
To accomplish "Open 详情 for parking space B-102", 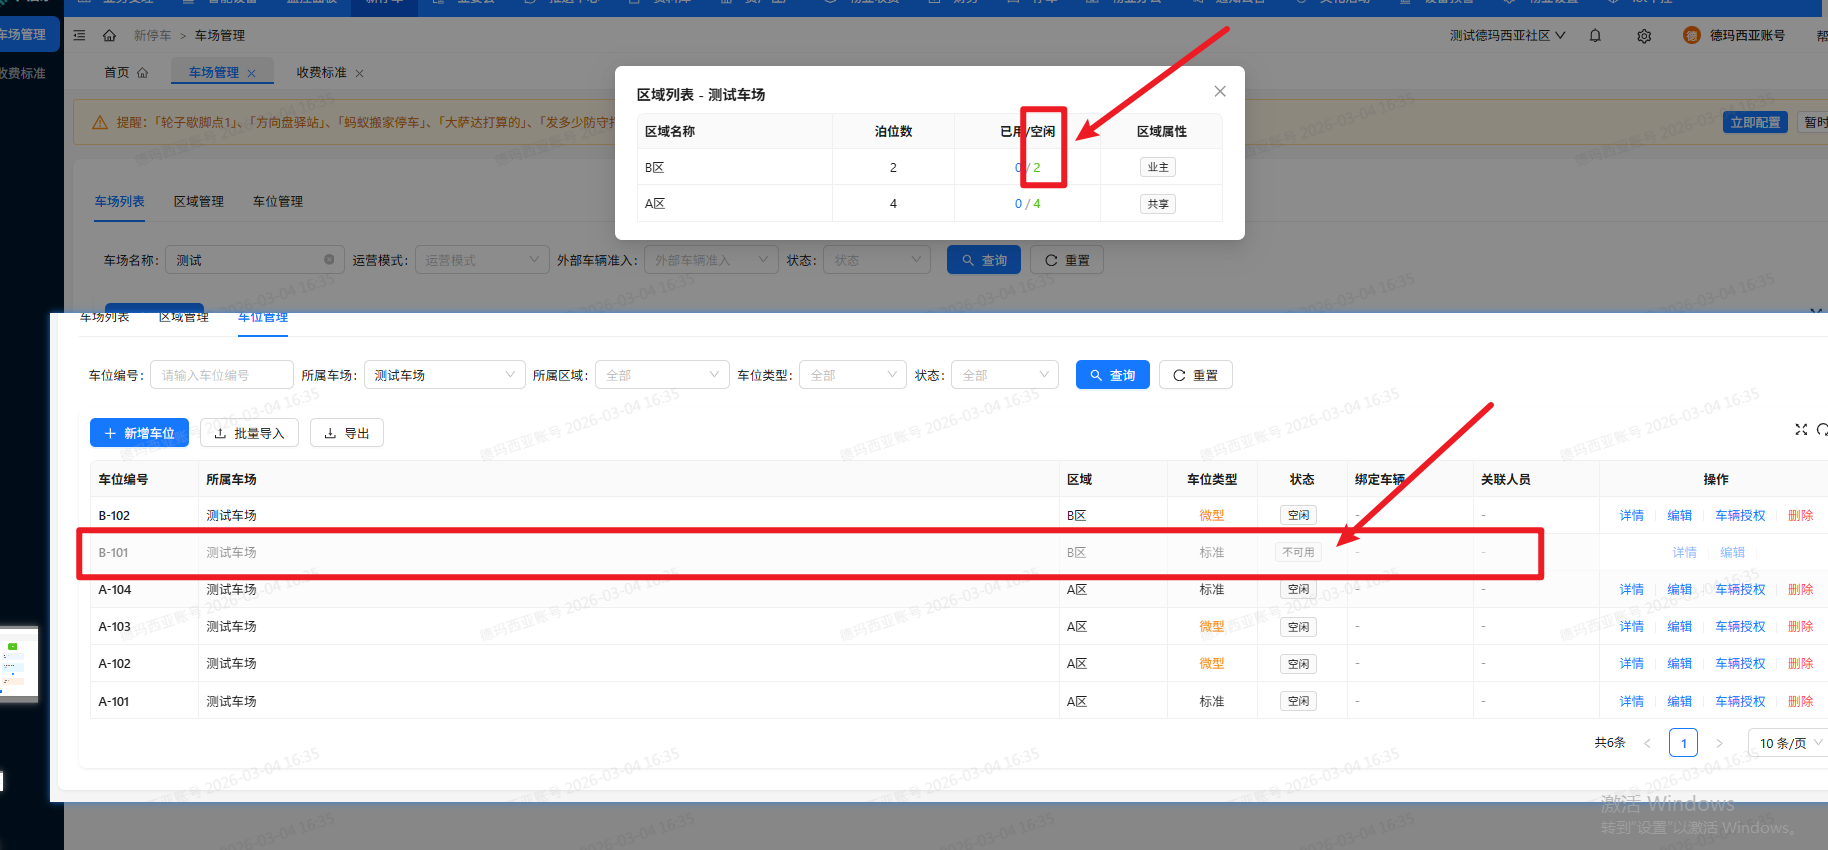I will 1632,516.
